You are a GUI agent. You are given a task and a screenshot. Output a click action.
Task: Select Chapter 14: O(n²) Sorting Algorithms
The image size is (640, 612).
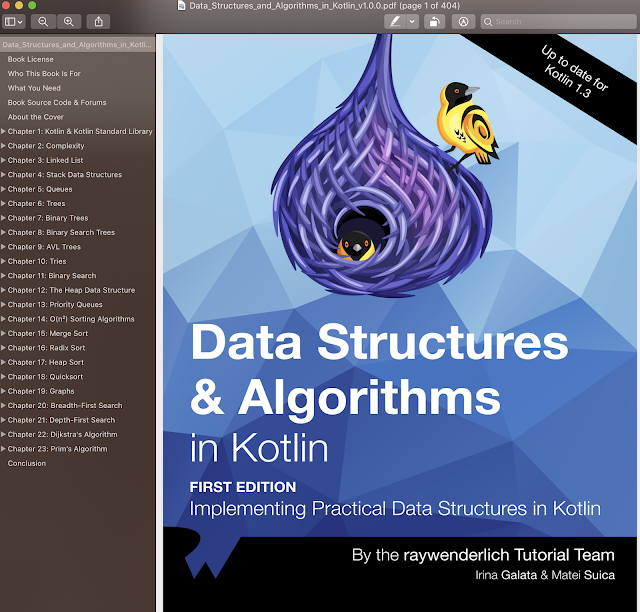71,319
